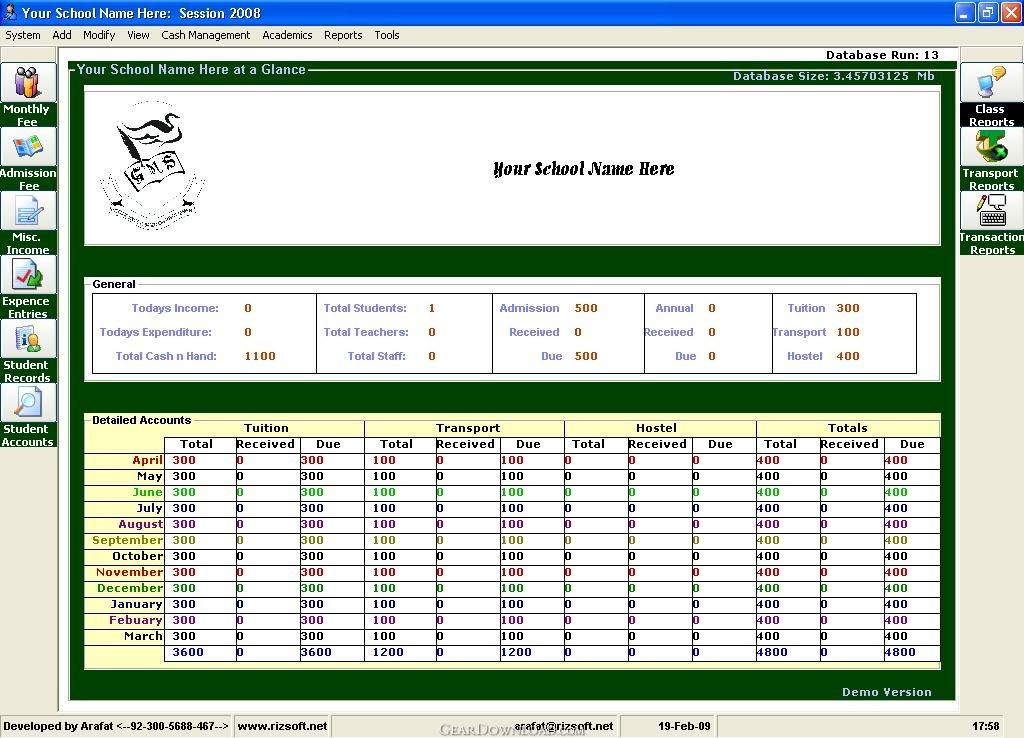Open Expence Entries from the sidebar
This screenshot has height=738, width=1024.
pos(28,287)
